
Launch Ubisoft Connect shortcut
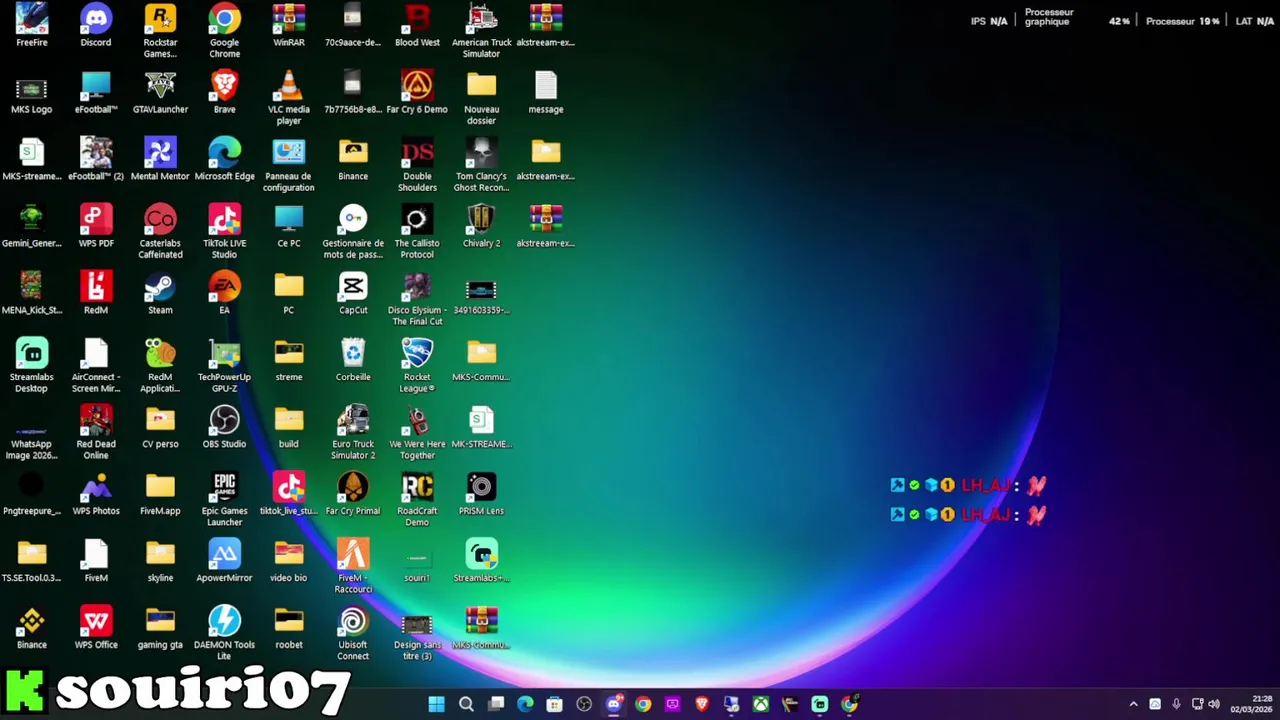click(x=353, y=634)
